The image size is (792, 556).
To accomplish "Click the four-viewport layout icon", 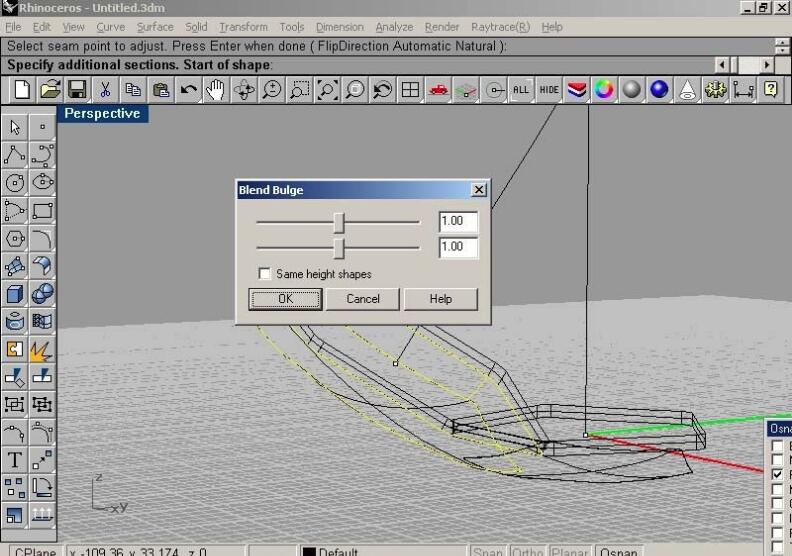I will point(410,90).
